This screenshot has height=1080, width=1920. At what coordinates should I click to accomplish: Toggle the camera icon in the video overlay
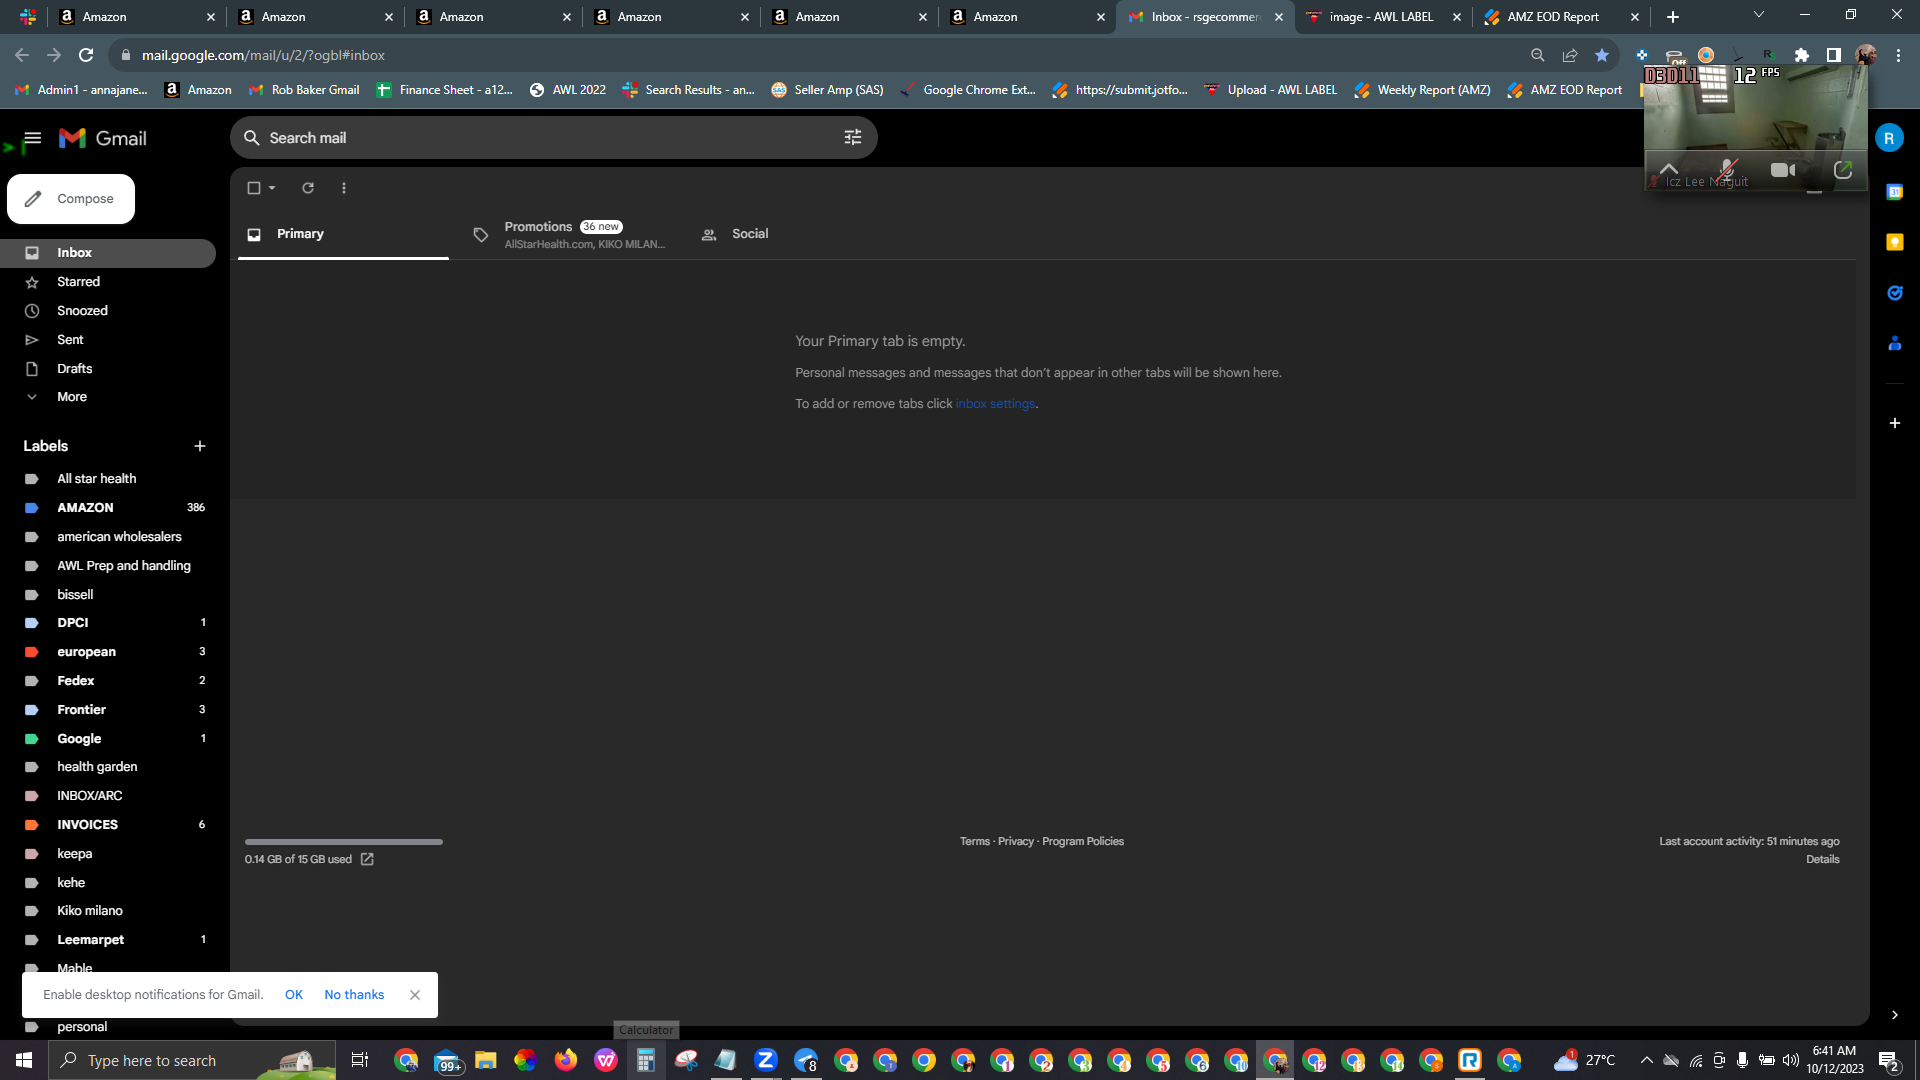(1782, 170)
